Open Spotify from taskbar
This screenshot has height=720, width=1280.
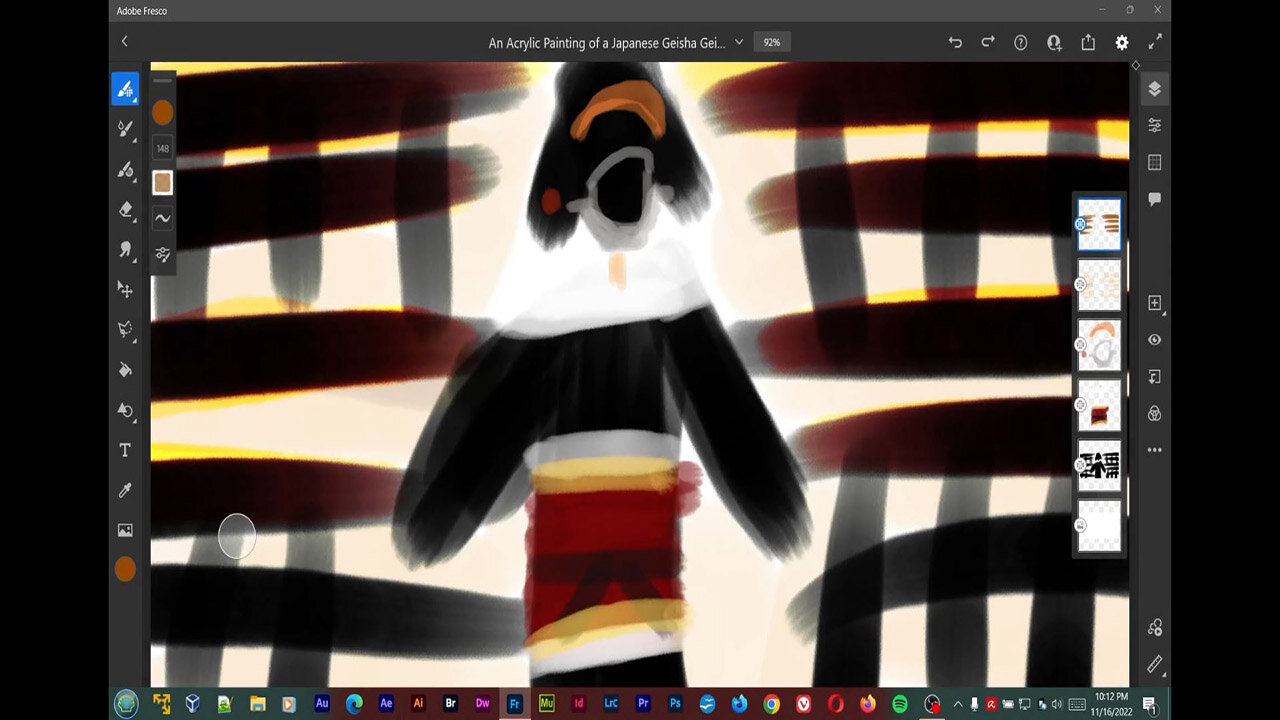899,704
